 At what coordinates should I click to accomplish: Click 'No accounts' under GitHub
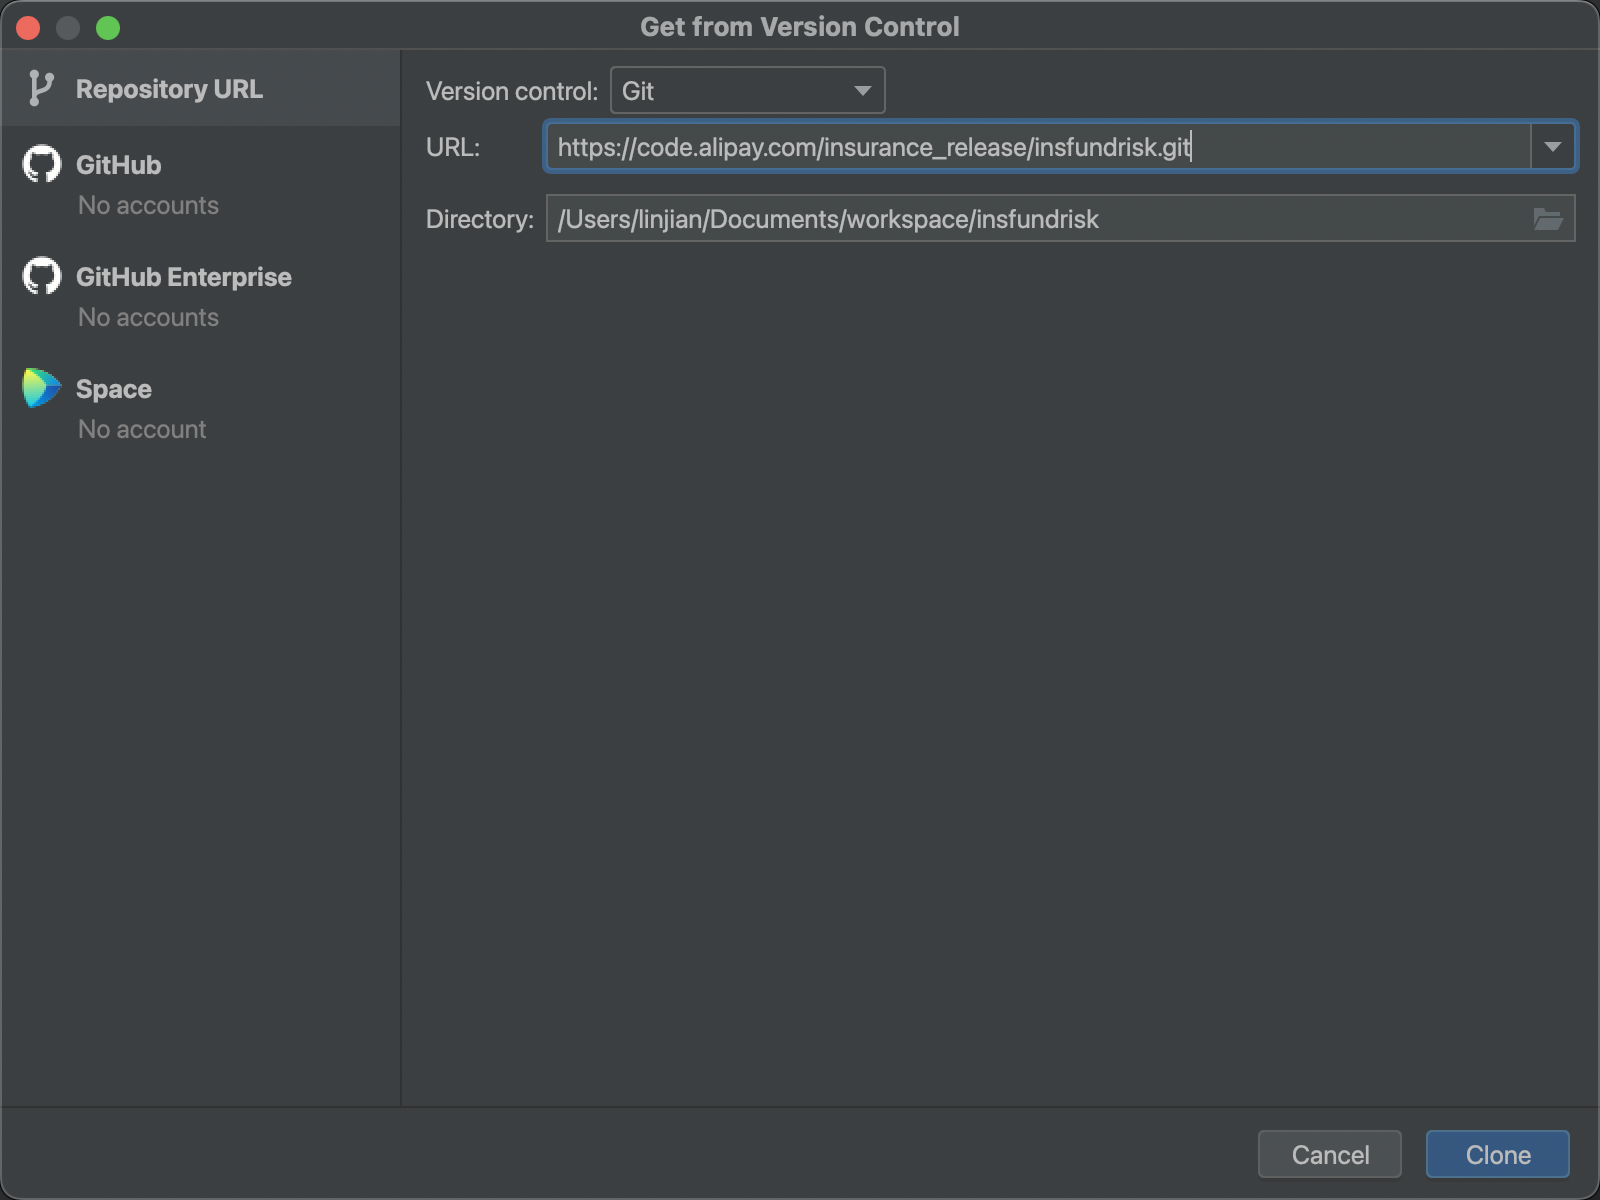click(x=148, y=205)
